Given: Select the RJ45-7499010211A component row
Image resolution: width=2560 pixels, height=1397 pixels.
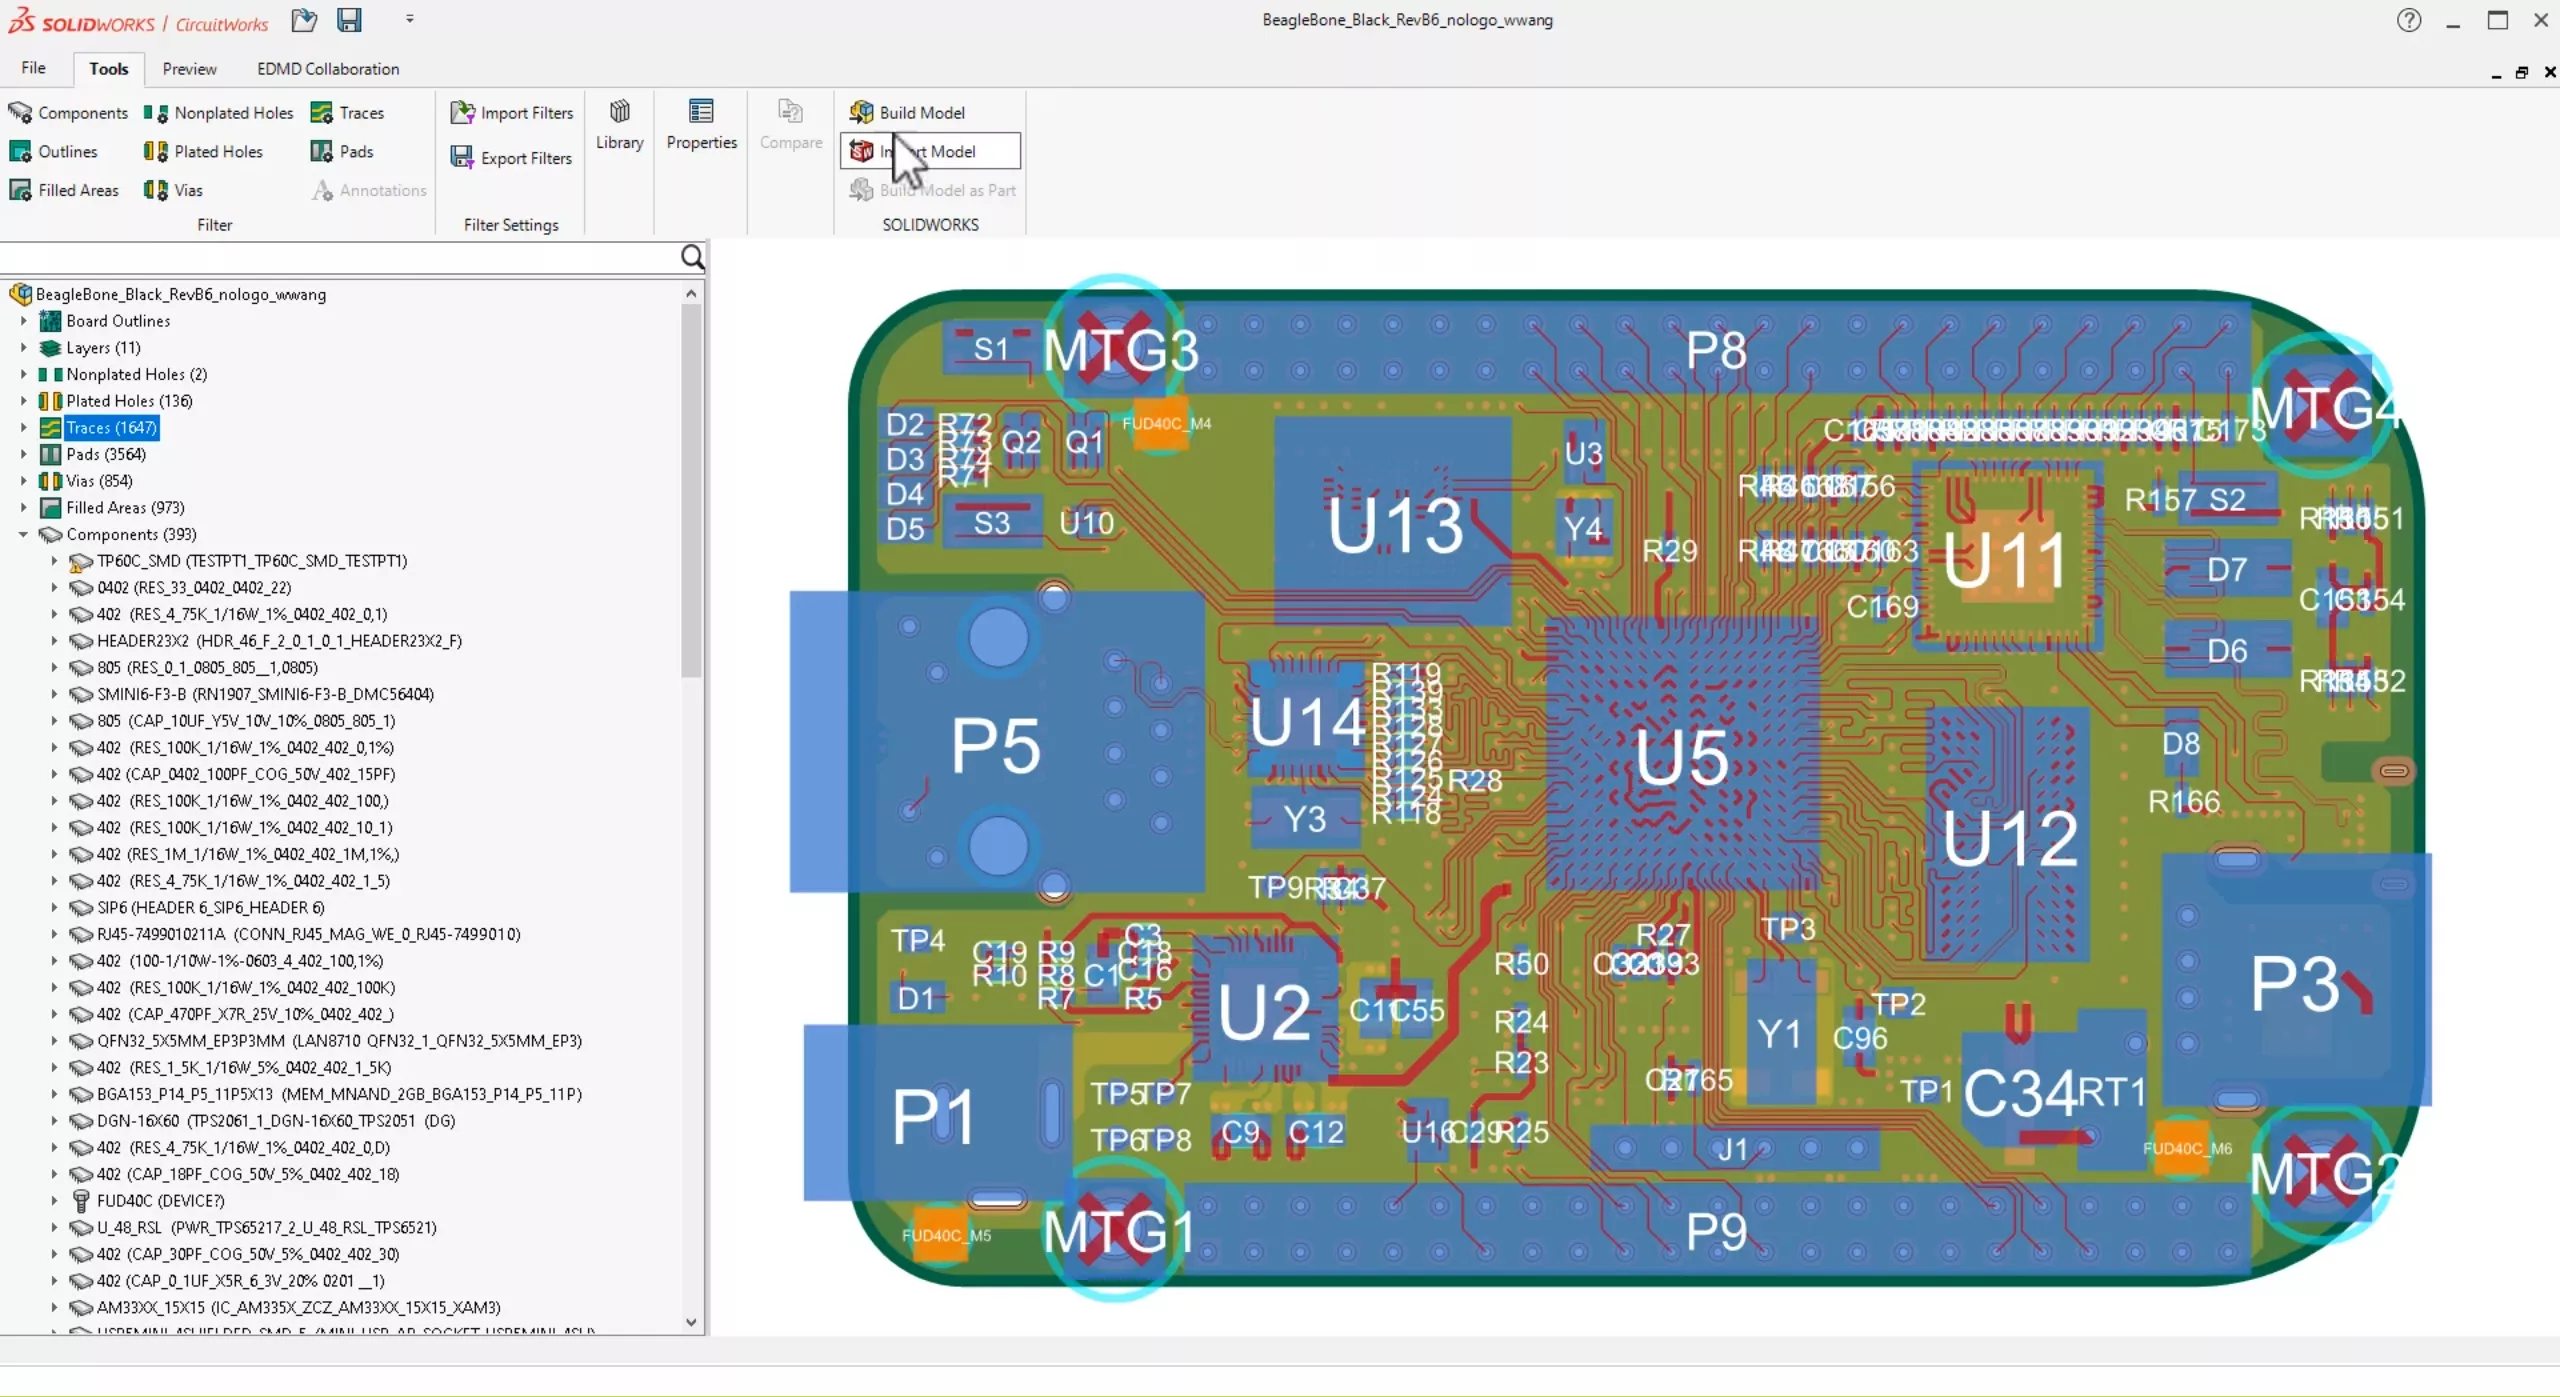Looking at the screenshot, I should point(308,934).
